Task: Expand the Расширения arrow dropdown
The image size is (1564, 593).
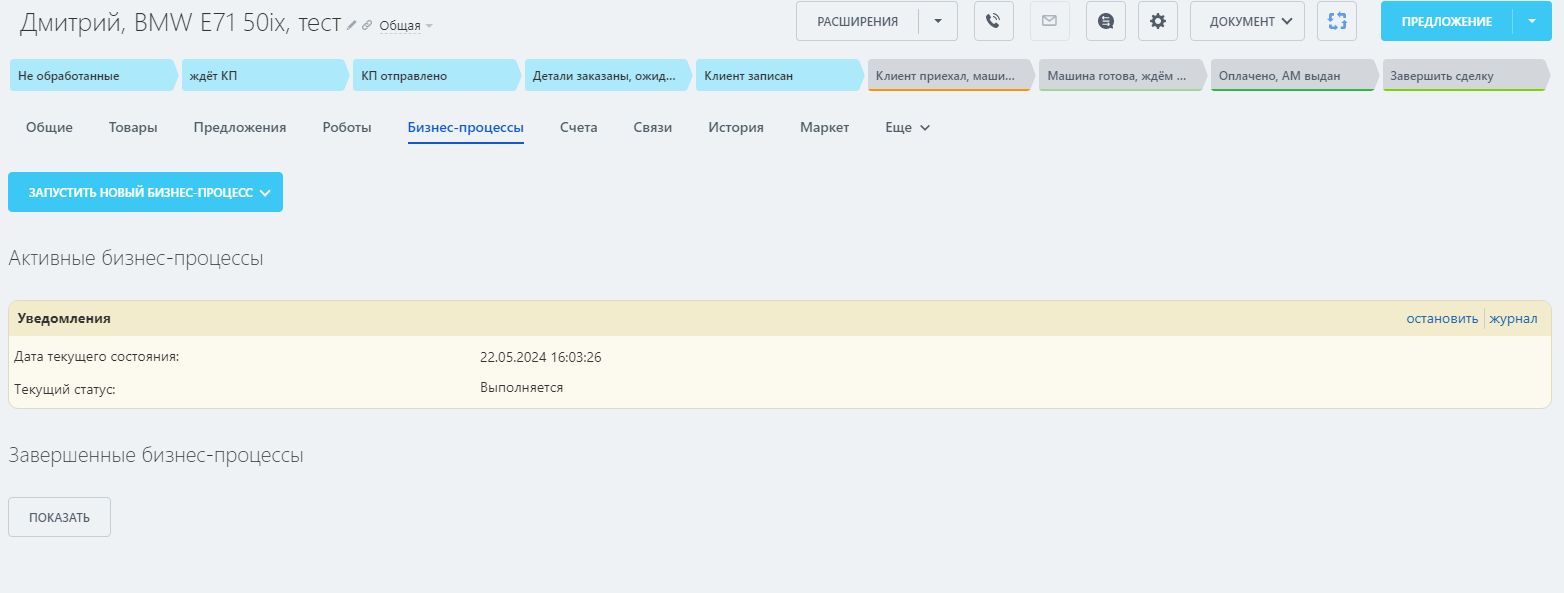Action: click(x=938, y=21)
